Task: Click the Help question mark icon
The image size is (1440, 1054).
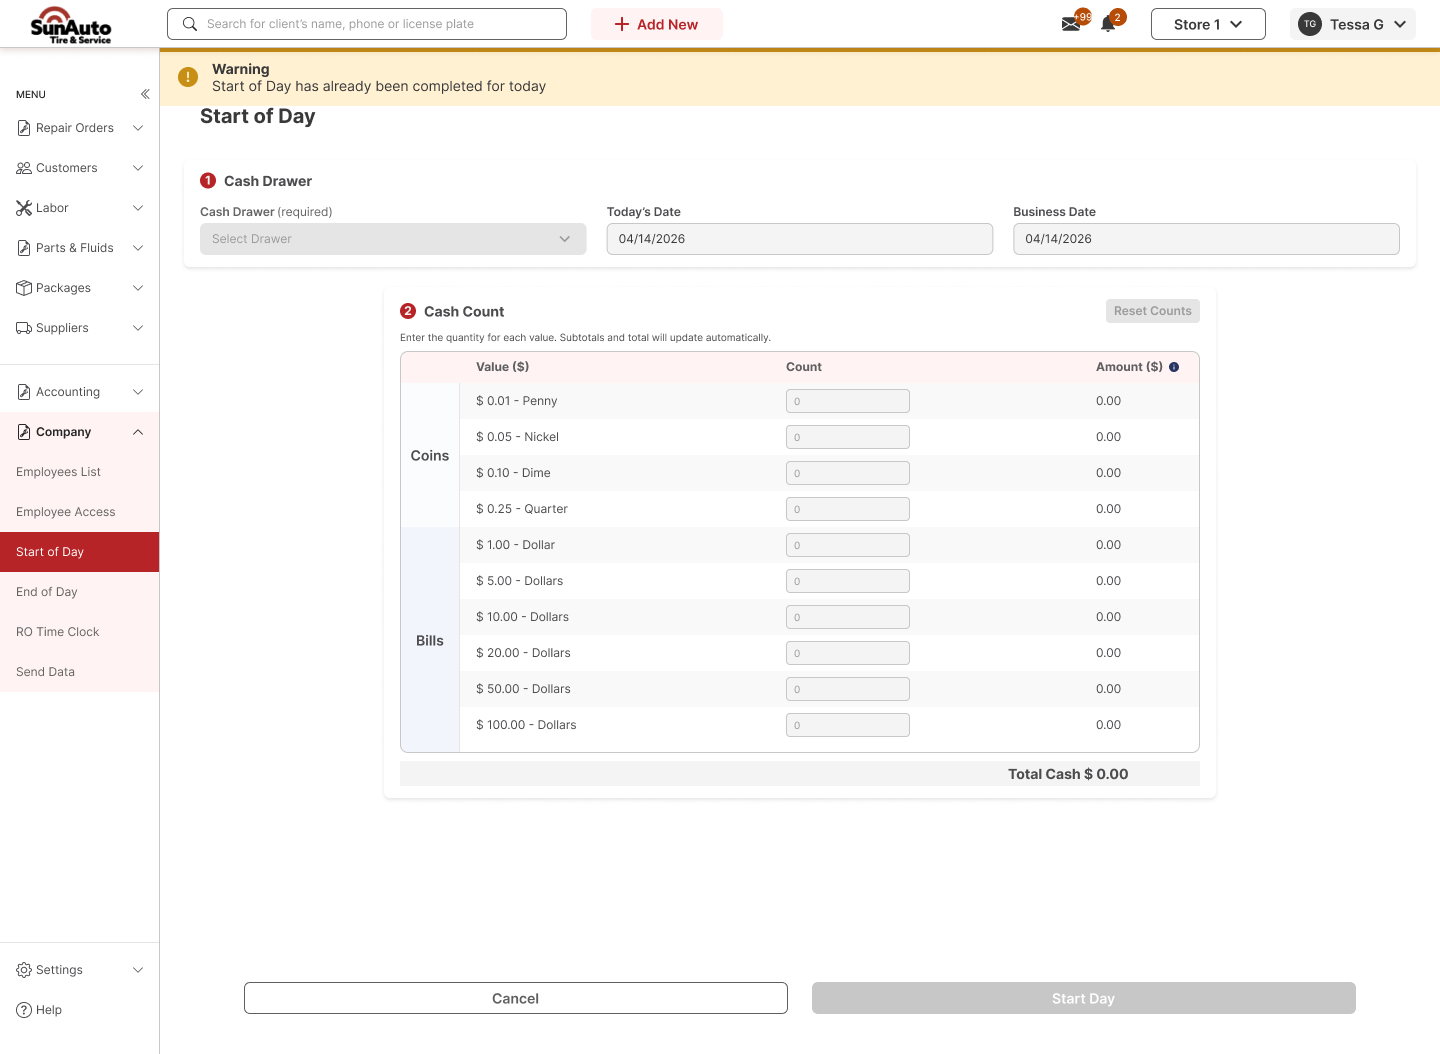Action: pyautogui.click(x=24, y=1010)
